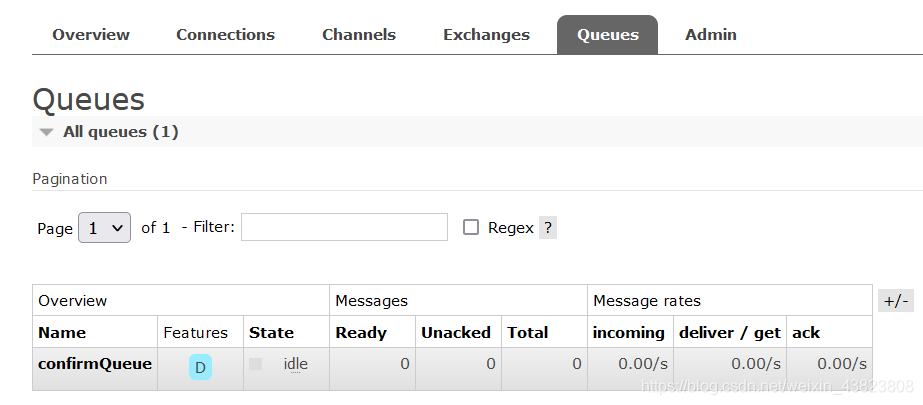
Task: Sort by incoming rate column
Action: tap(629, 332)
